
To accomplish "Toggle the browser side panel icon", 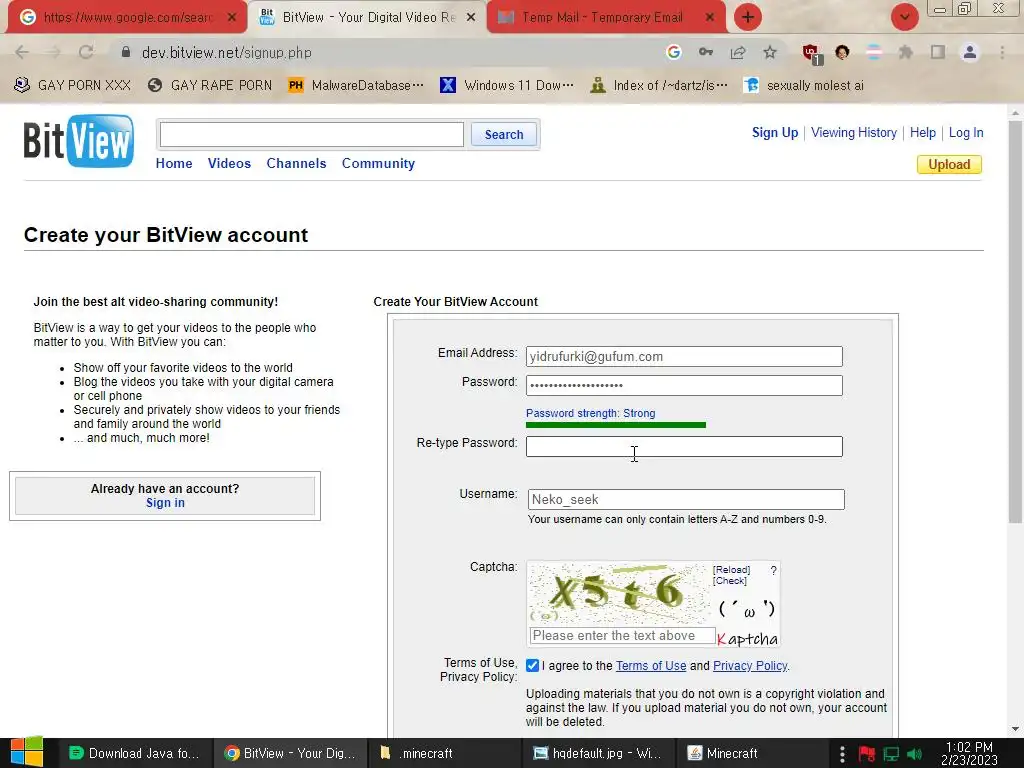I will [938, 52].
